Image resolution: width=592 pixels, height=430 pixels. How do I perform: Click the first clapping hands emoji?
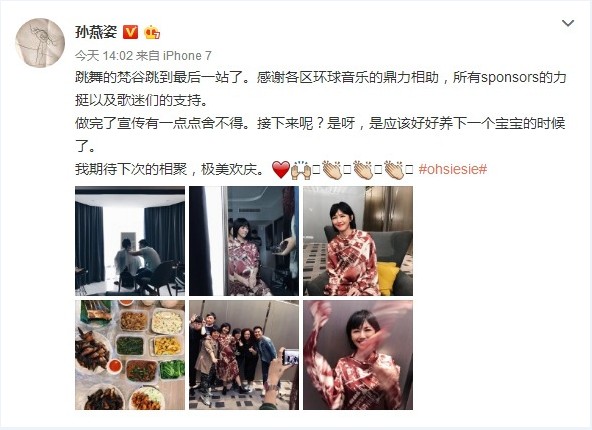(332, 170)
